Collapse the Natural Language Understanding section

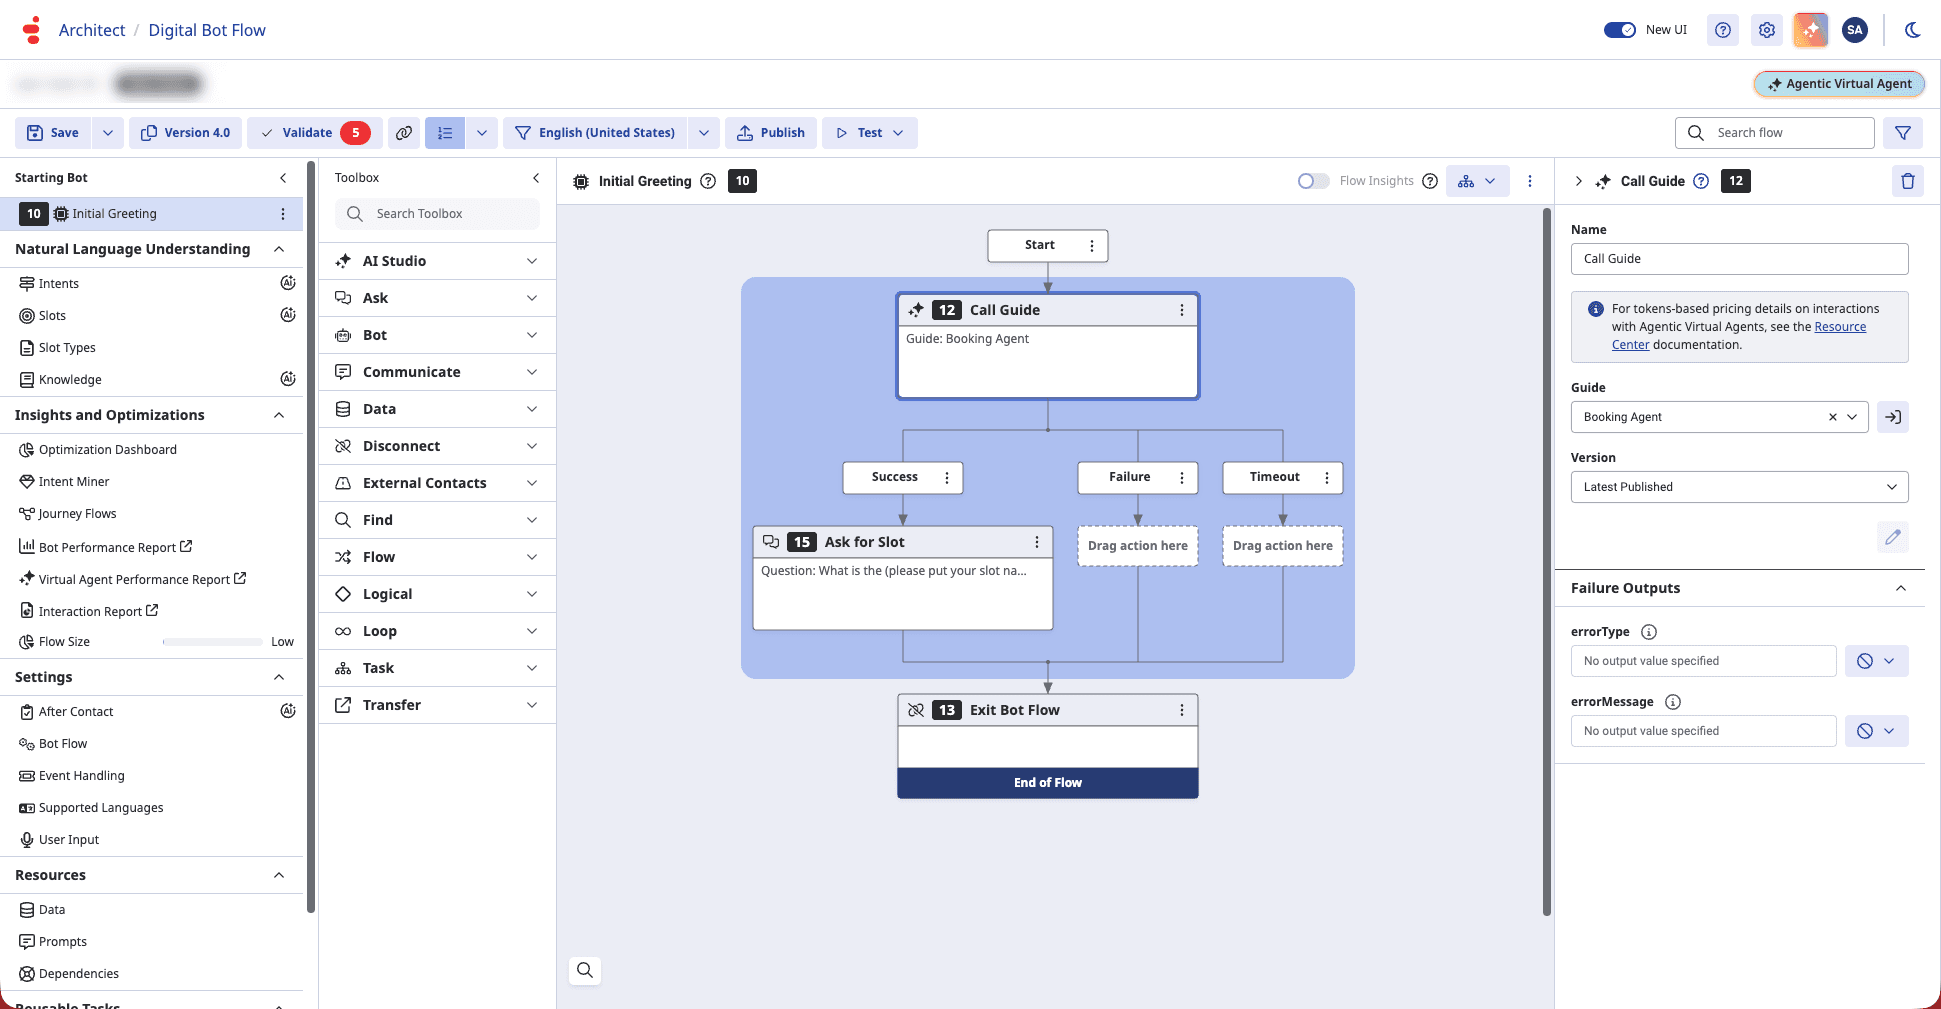pyautogui.click(x=279, y=249)
